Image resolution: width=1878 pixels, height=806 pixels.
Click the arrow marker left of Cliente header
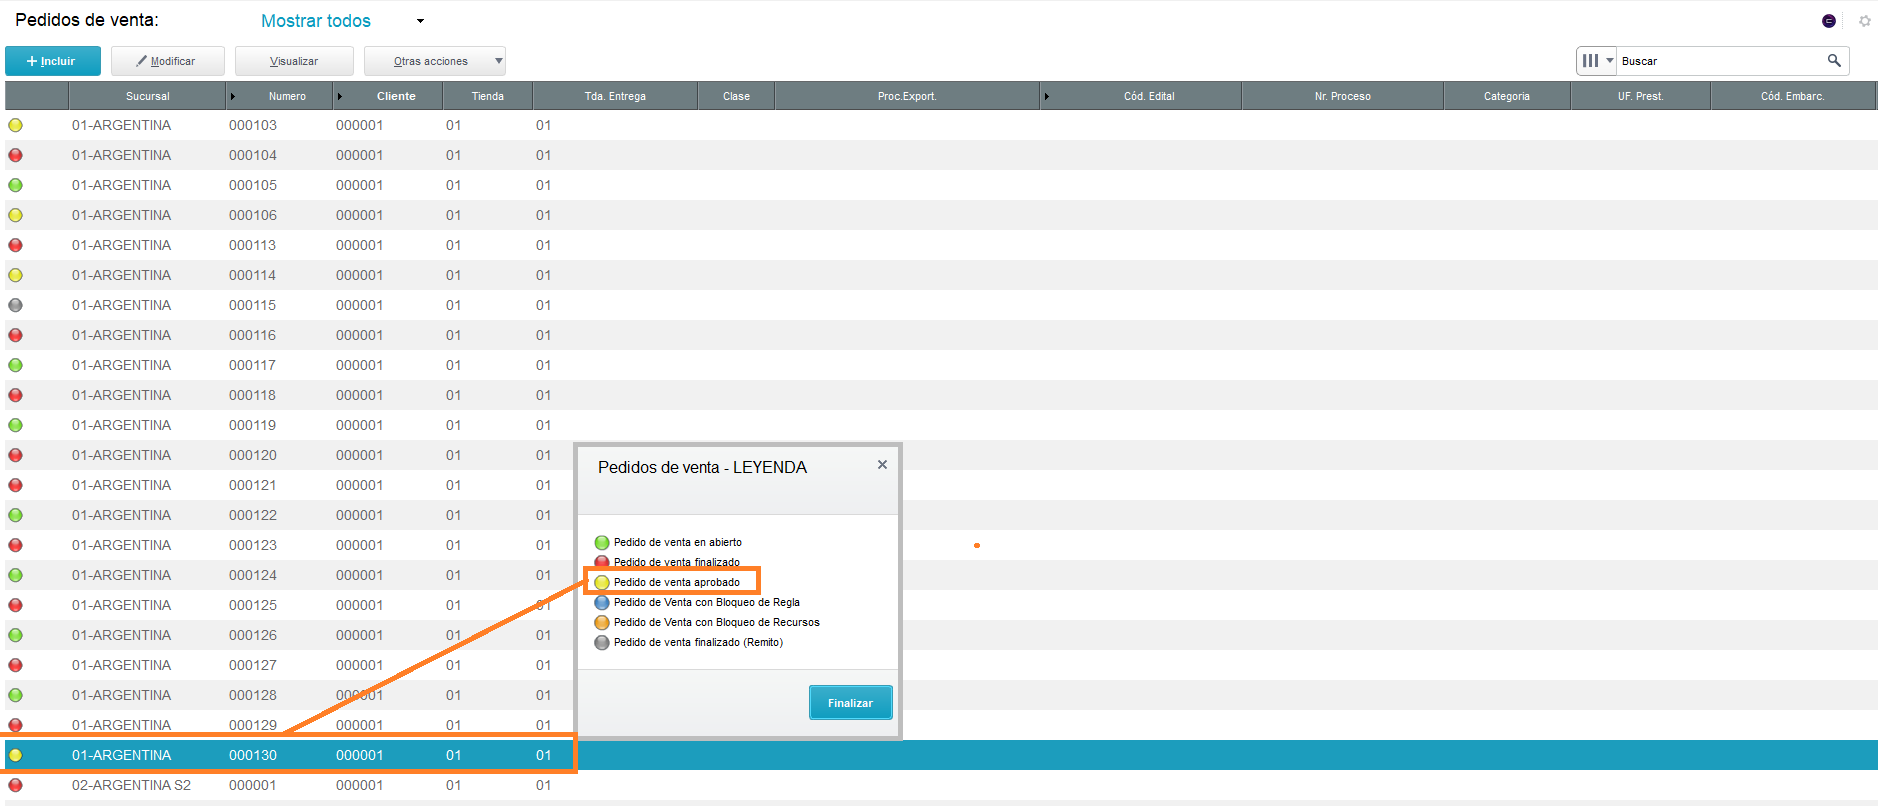coord(340,96)
